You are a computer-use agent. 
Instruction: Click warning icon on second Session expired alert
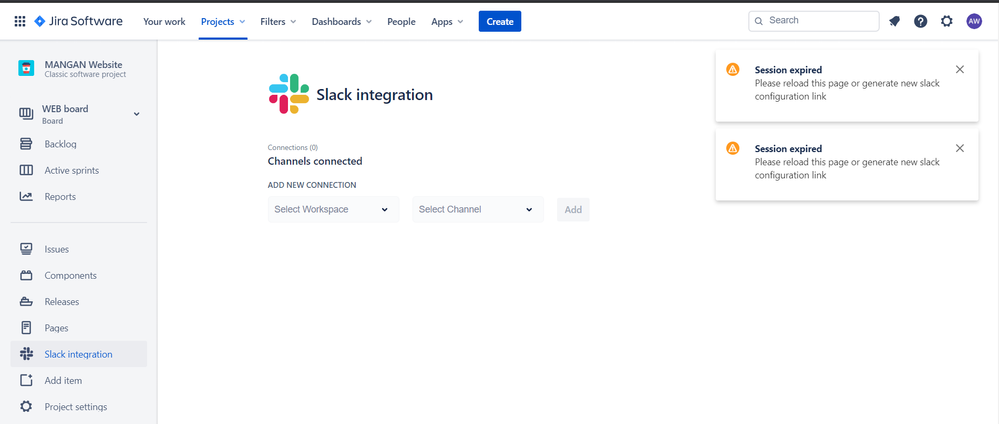point(733,149)
